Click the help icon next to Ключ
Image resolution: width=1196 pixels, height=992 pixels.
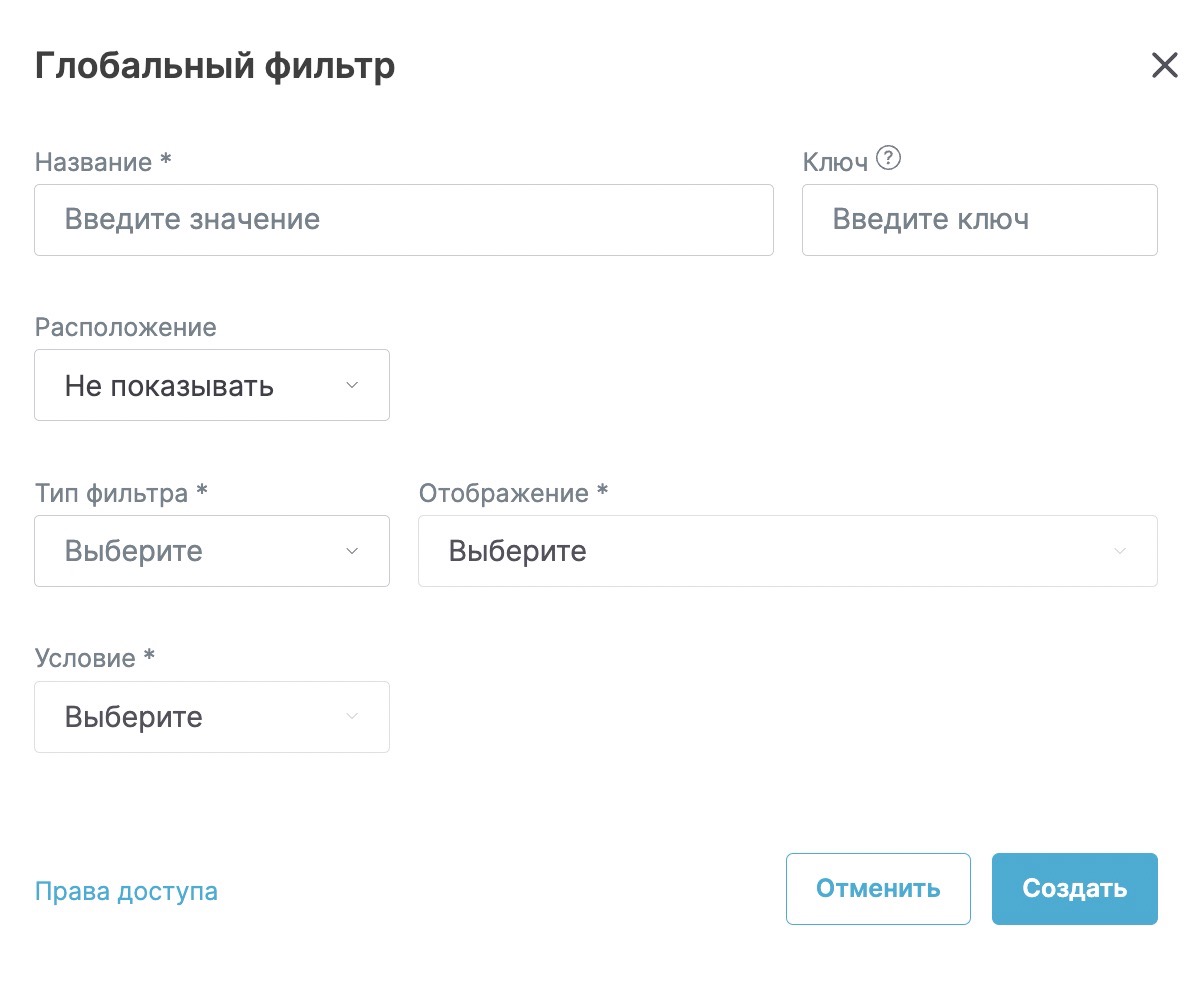[888, 159]
